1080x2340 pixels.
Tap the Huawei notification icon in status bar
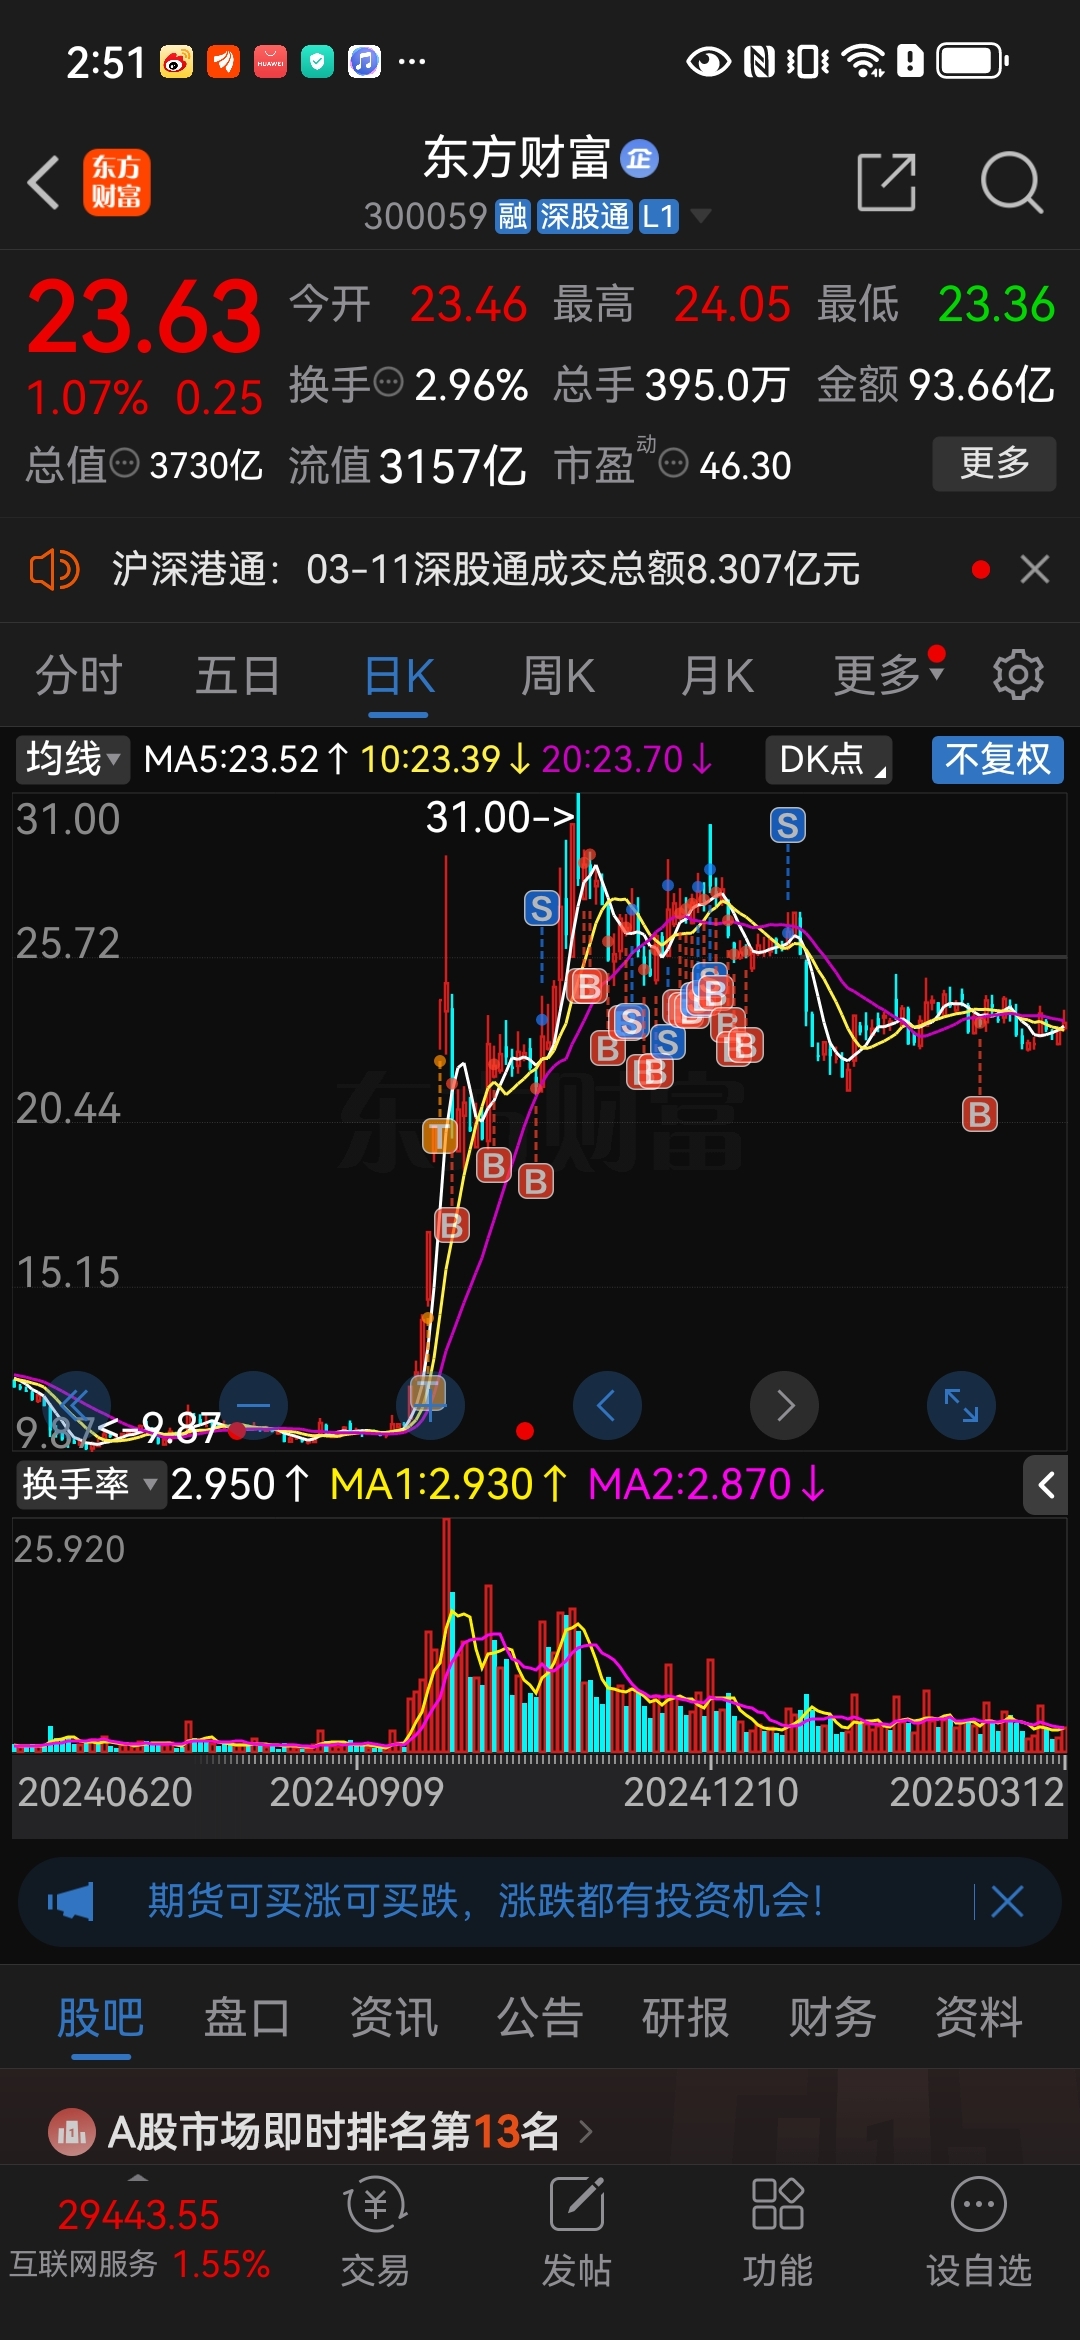coord(270,62)
